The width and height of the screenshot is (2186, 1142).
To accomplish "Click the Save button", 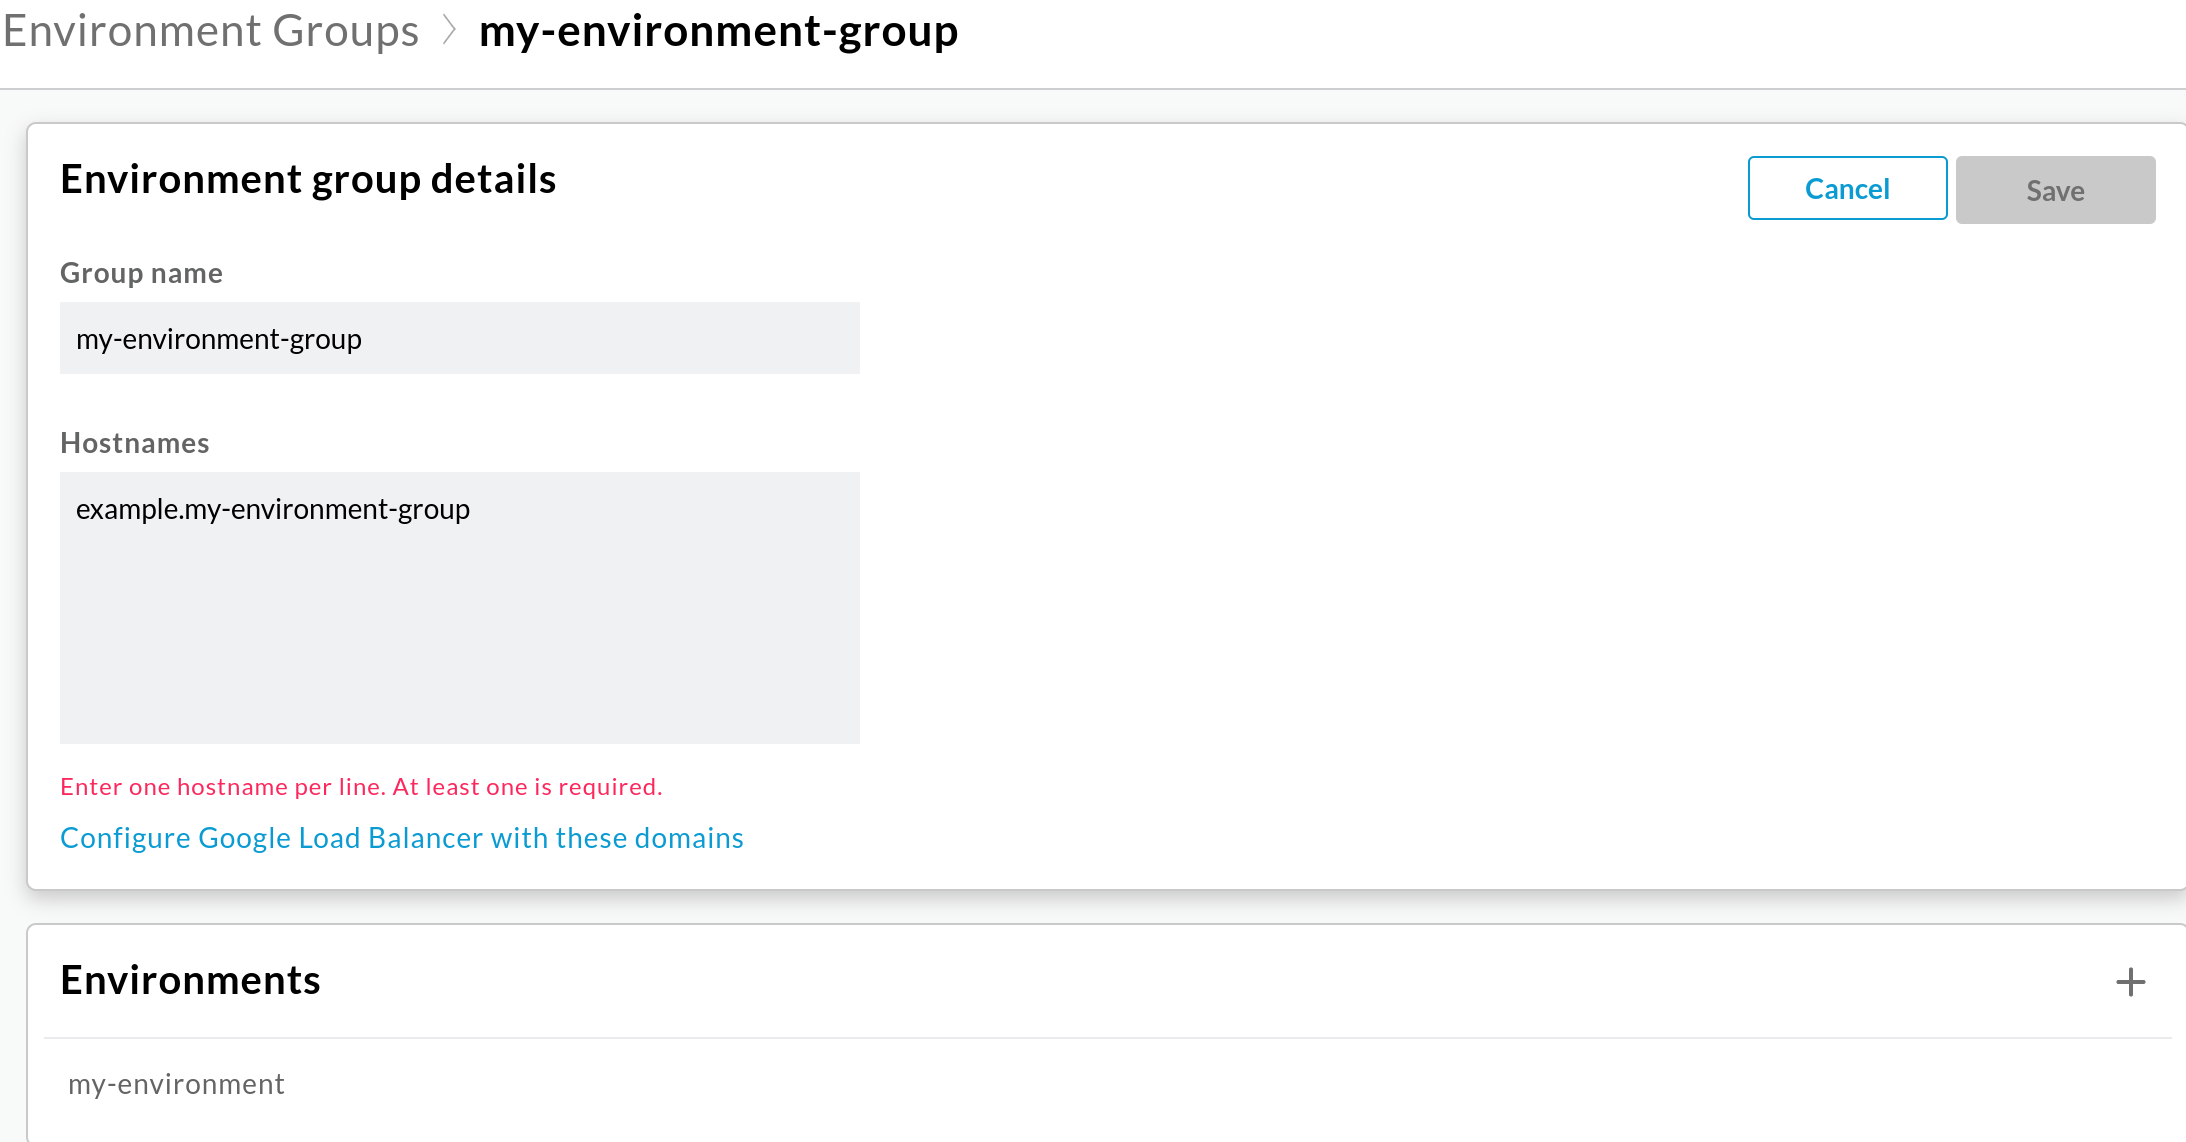I will (x=2056, y=189).
